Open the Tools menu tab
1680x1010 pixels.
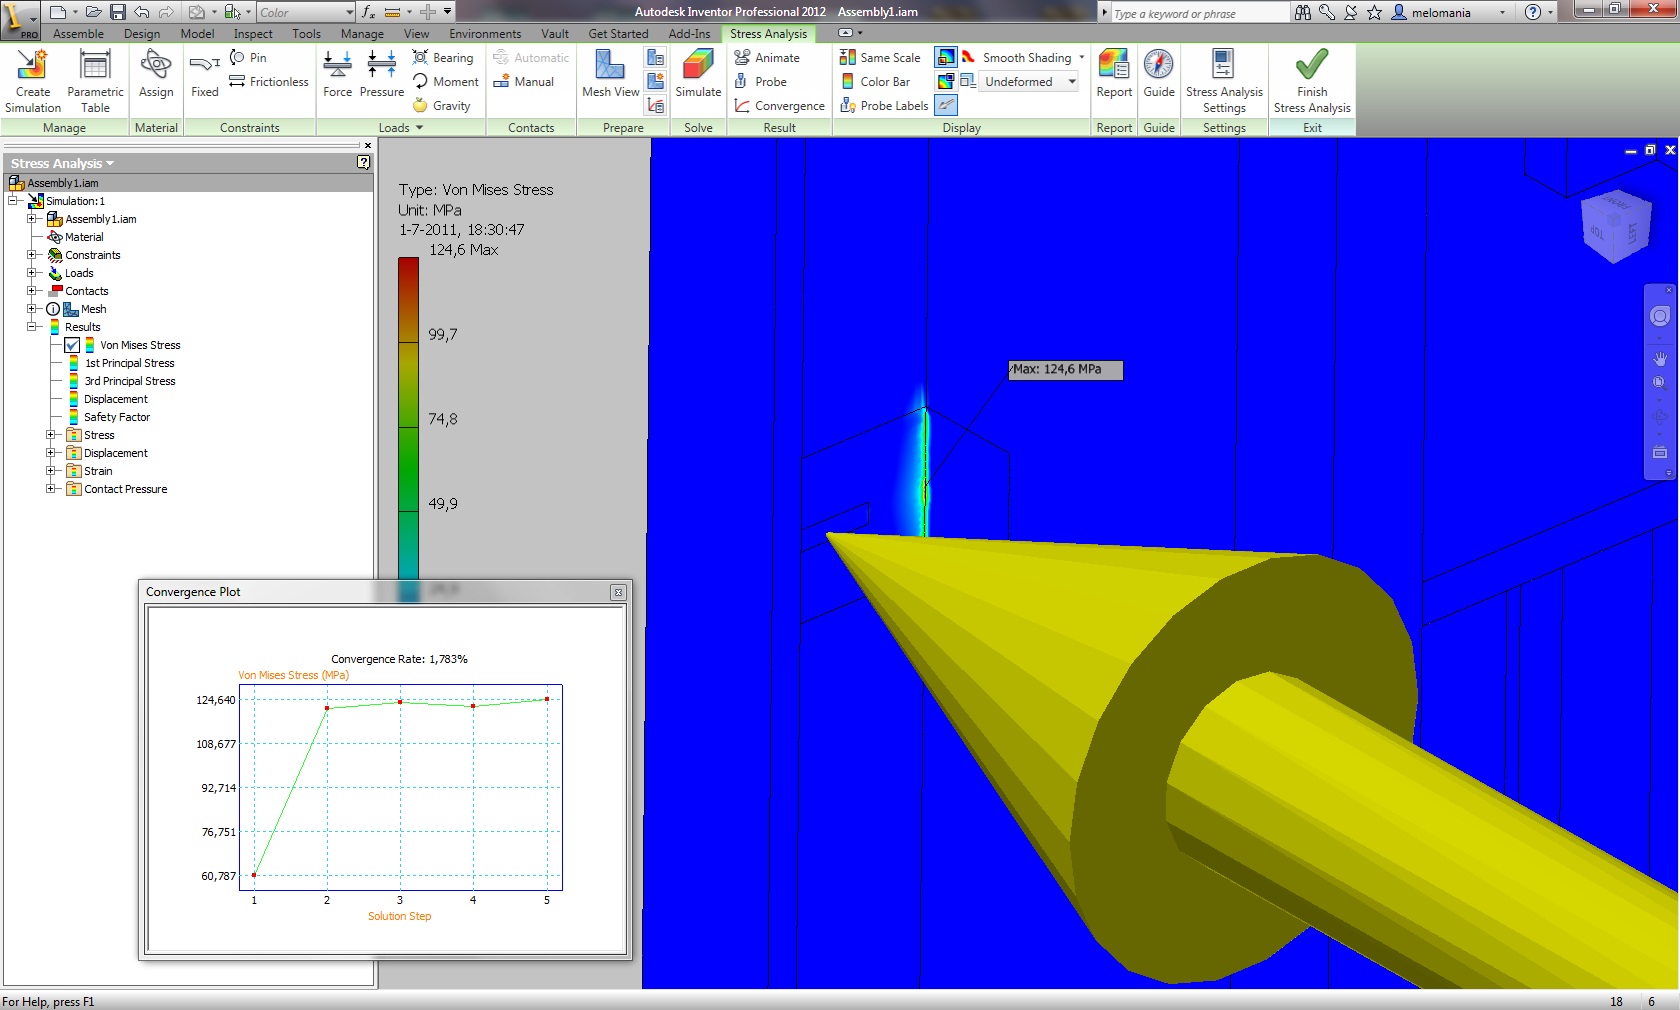(x=306, y=33)
